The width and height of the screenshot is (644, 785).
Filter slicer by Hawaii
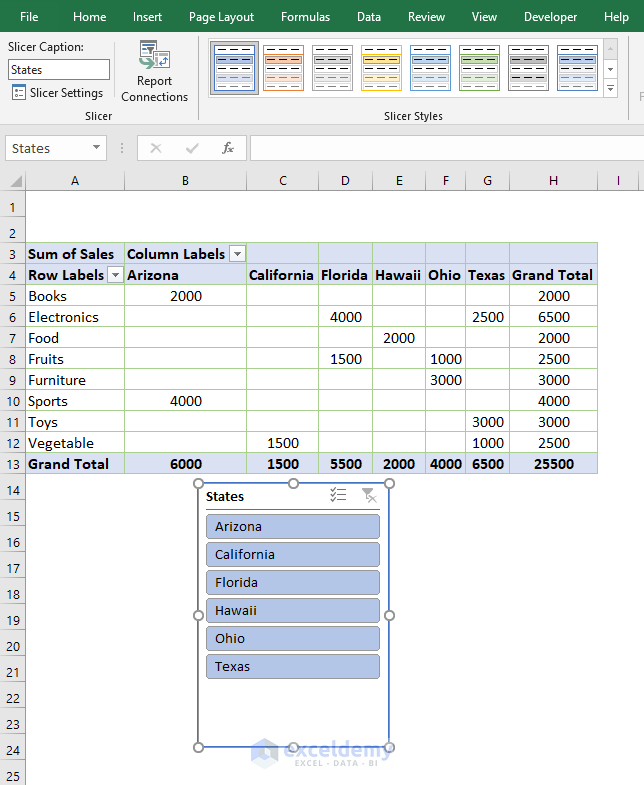click(x=293, y=611)
